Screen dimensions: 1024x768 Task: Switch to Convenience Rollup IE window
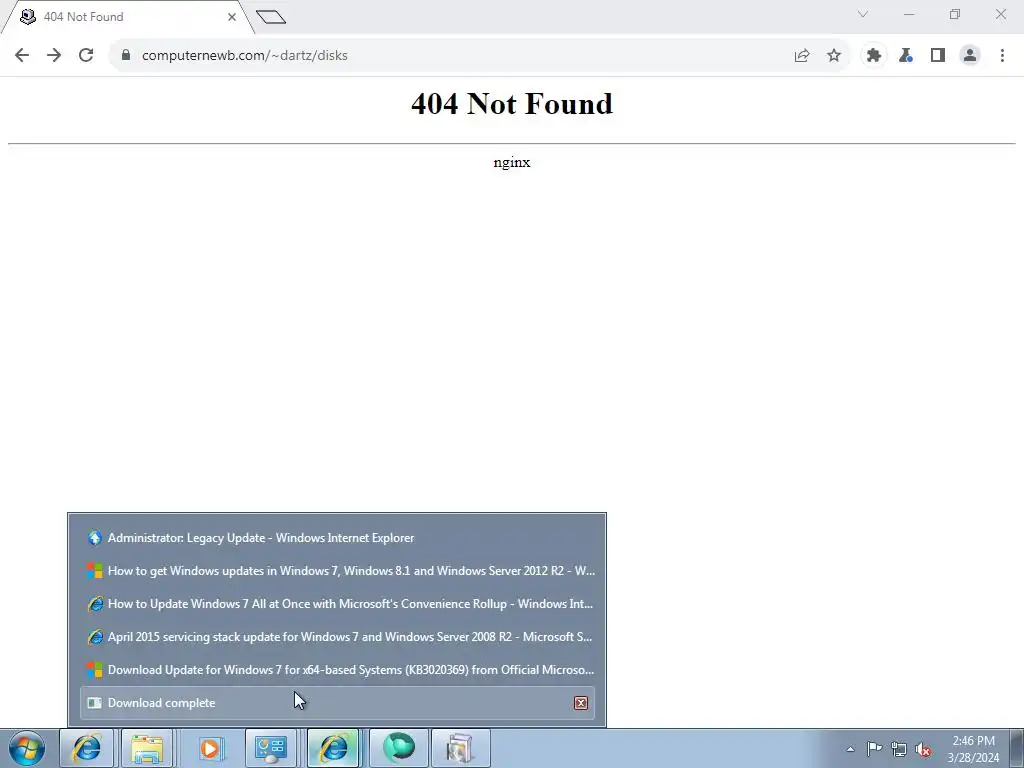338,603
